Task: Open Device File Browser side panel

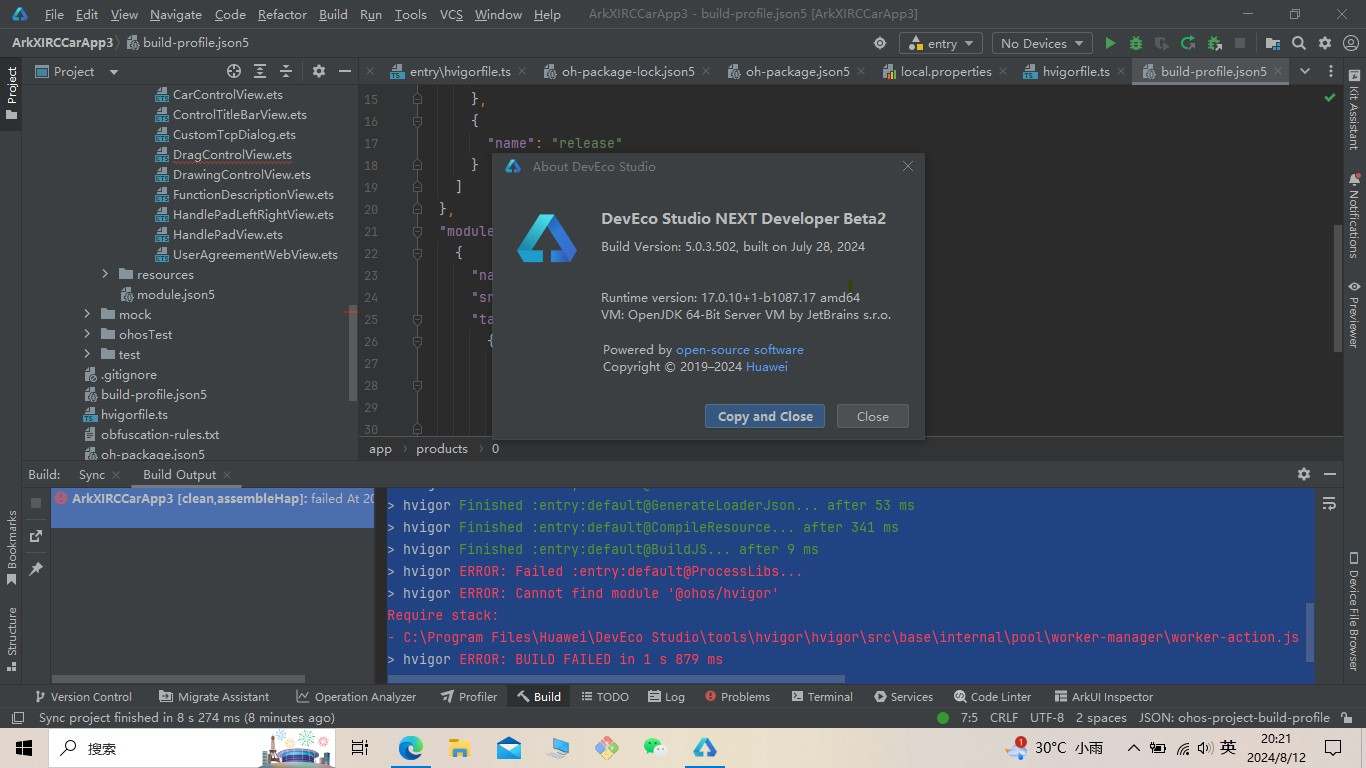Action: [1354, 611]
